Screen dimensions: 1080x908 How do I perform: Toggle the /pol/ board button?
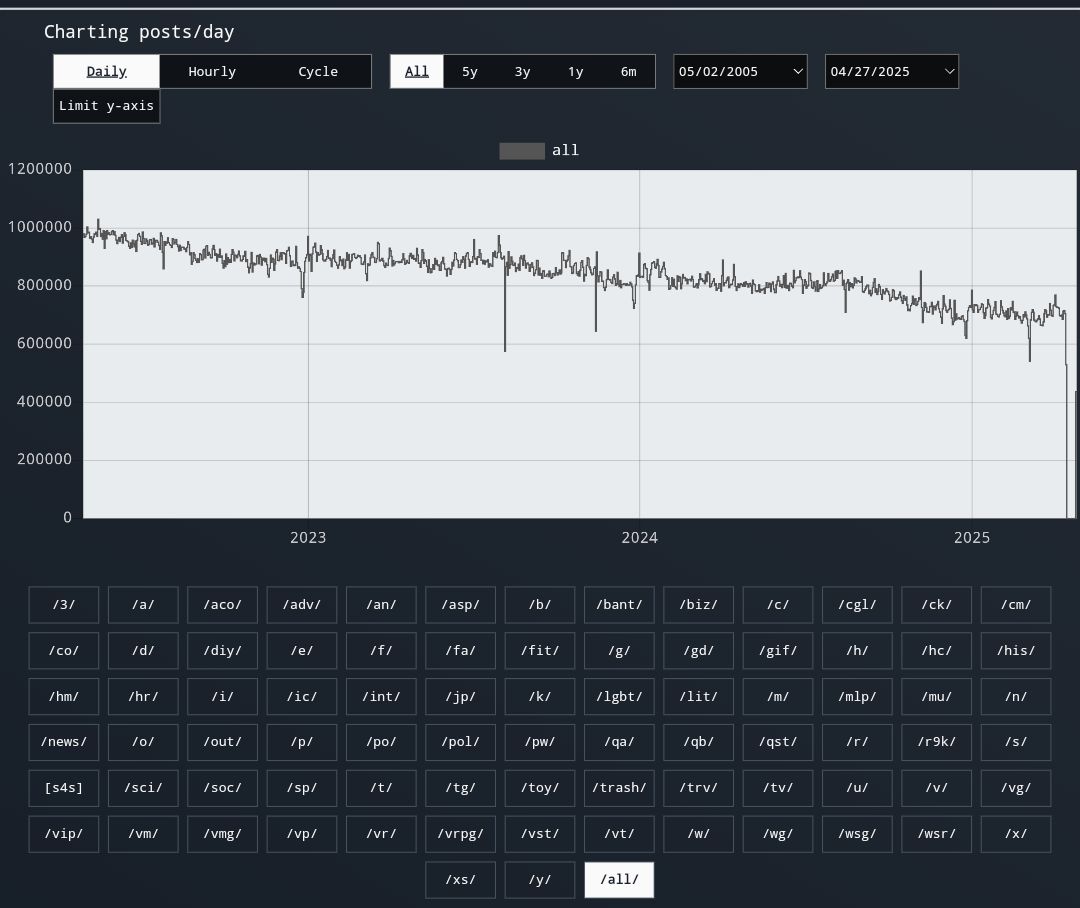click(x=460, y=742)
